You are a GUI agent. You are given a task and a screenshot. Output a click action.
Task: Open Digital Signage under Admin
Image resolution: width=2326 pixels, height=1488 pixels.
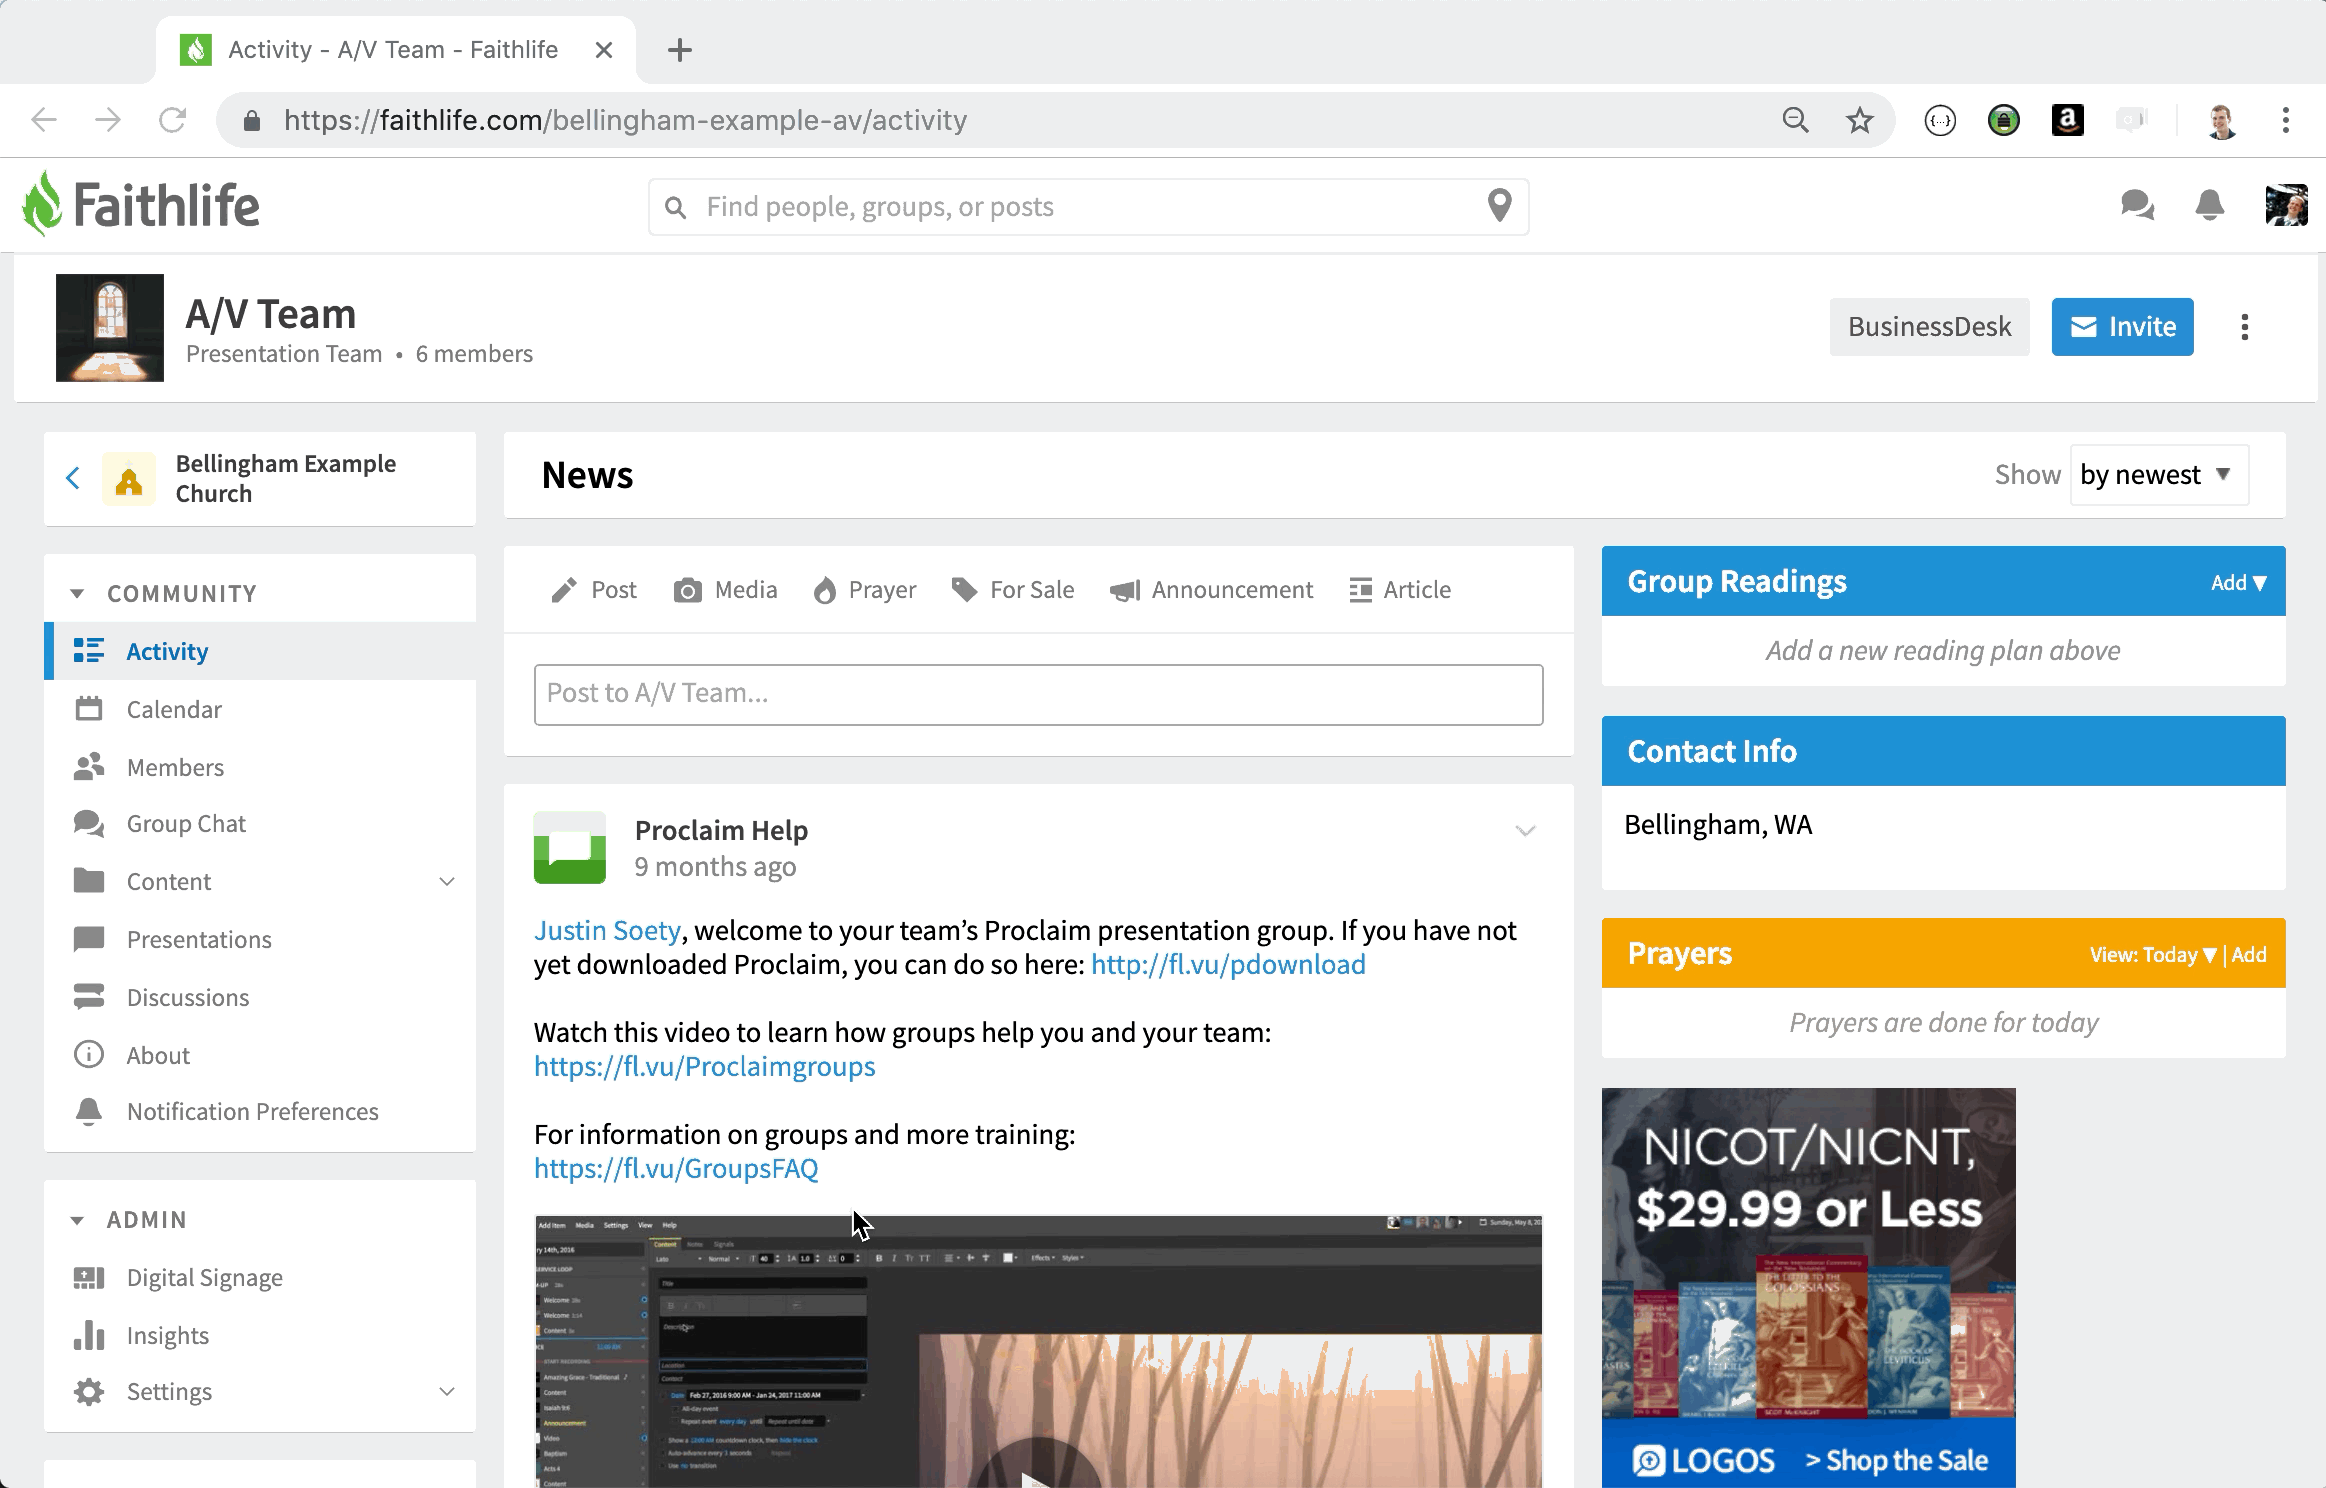click(x=260, y=1277)
